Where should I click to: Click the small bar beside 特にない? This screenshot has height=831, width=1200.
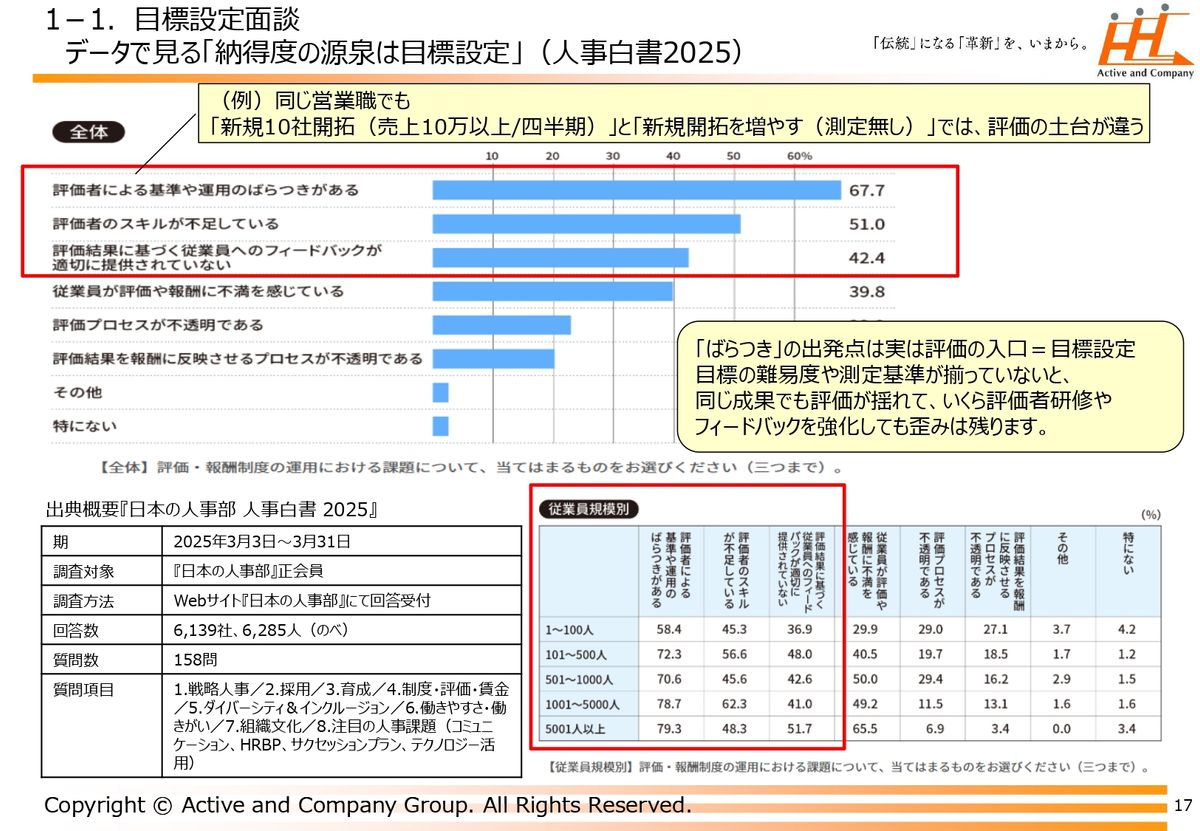click(x=441, y=426)
